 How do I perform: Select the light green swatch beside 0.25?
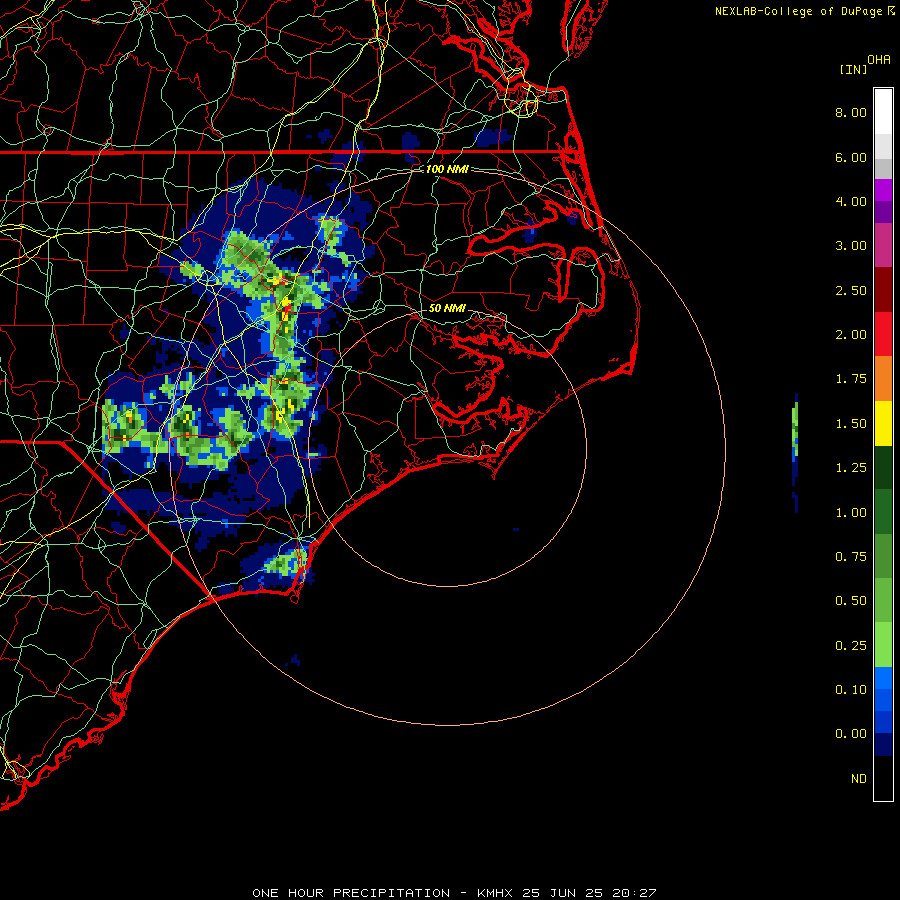coord(883,645)
